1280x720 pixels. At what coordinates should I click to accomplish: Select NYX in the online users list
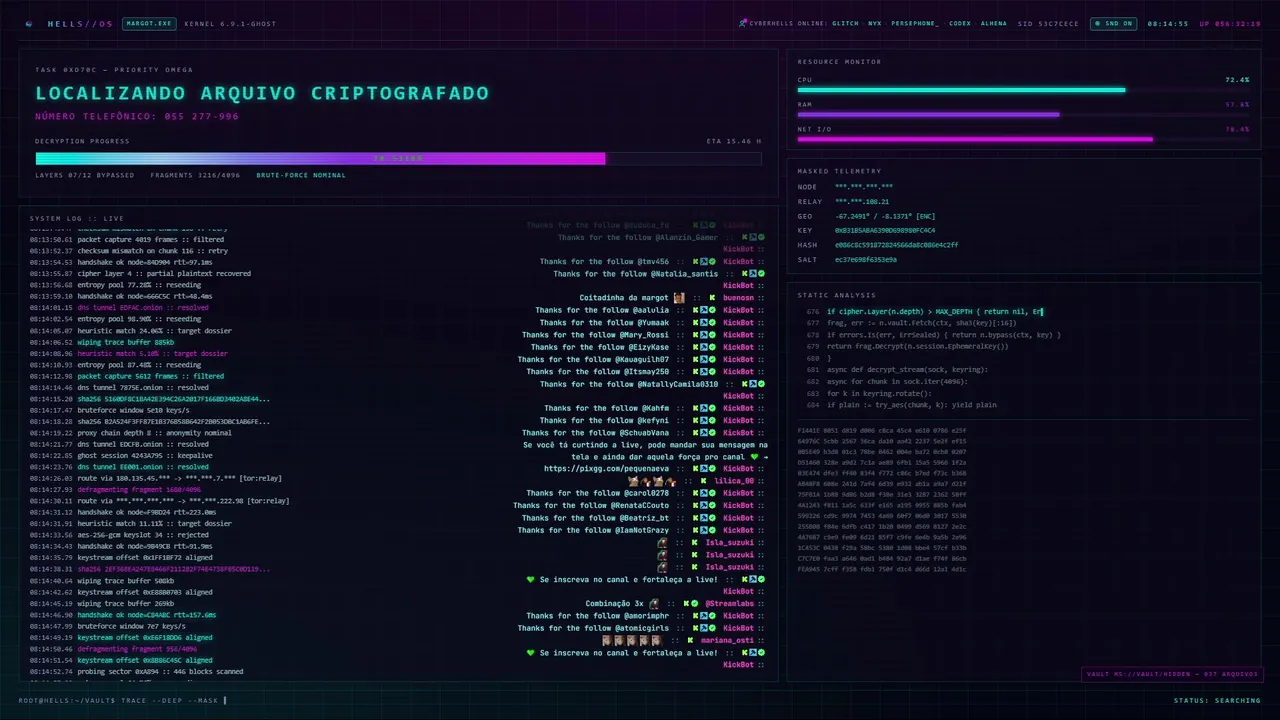875,23
